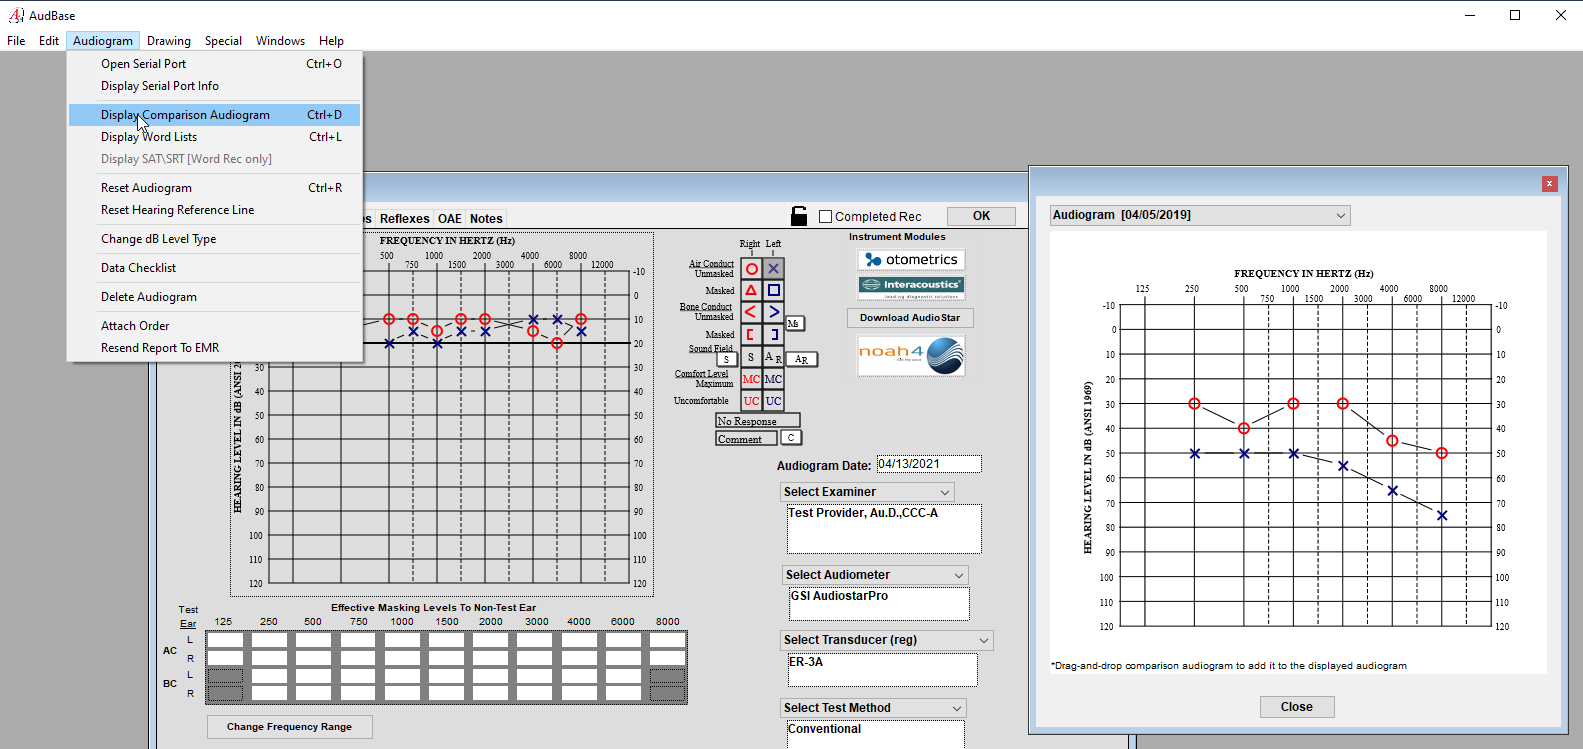Choose Change dB Level Type menu item
1583x749 pixels.
click(x=214, y=239)
